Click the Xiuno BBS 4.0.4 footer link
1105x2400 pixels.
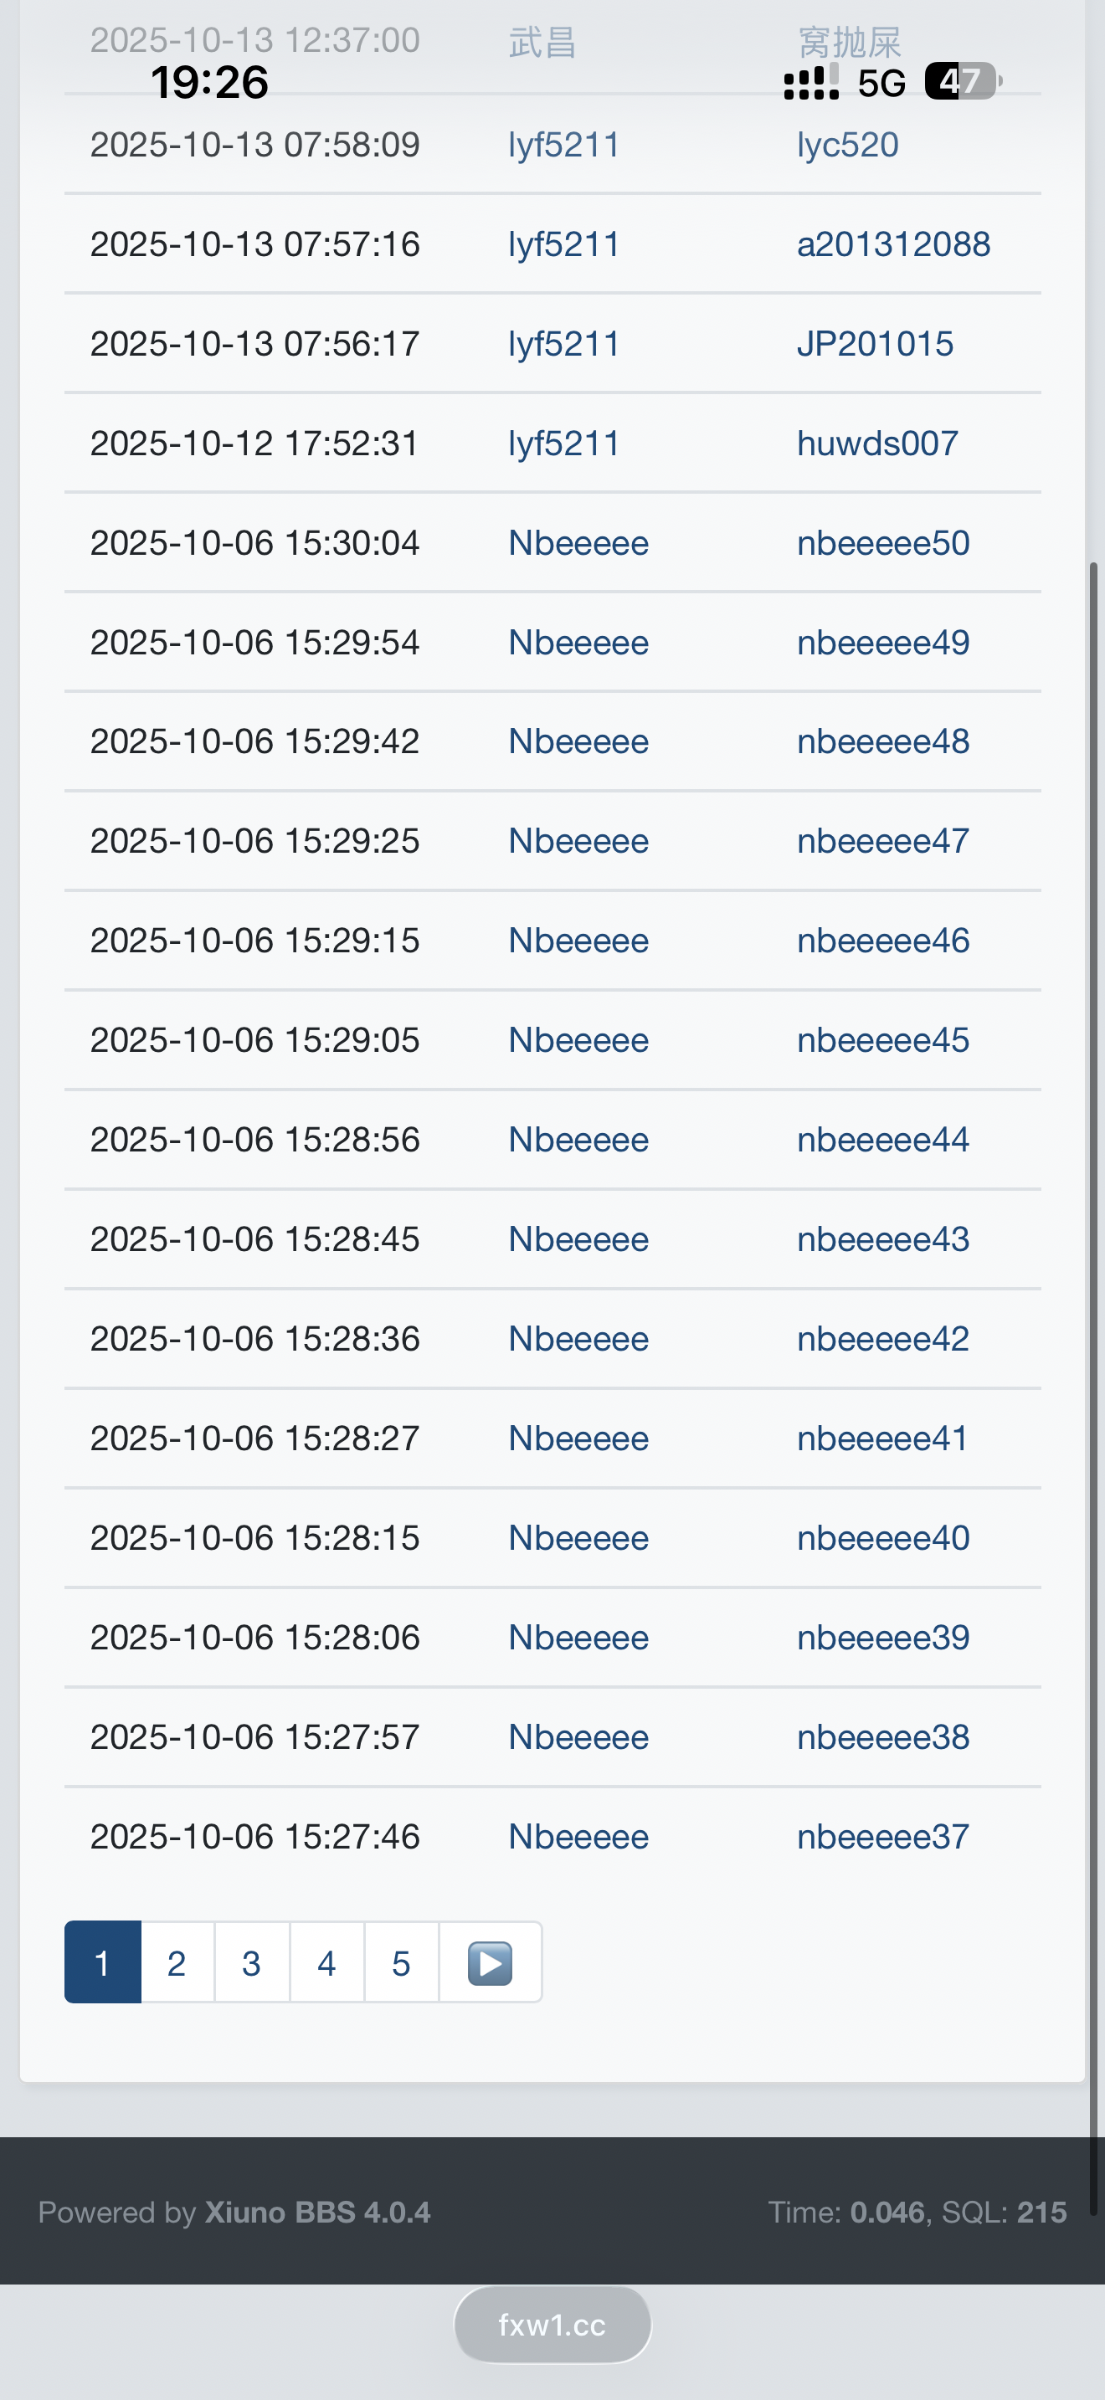pos(318,2212)
